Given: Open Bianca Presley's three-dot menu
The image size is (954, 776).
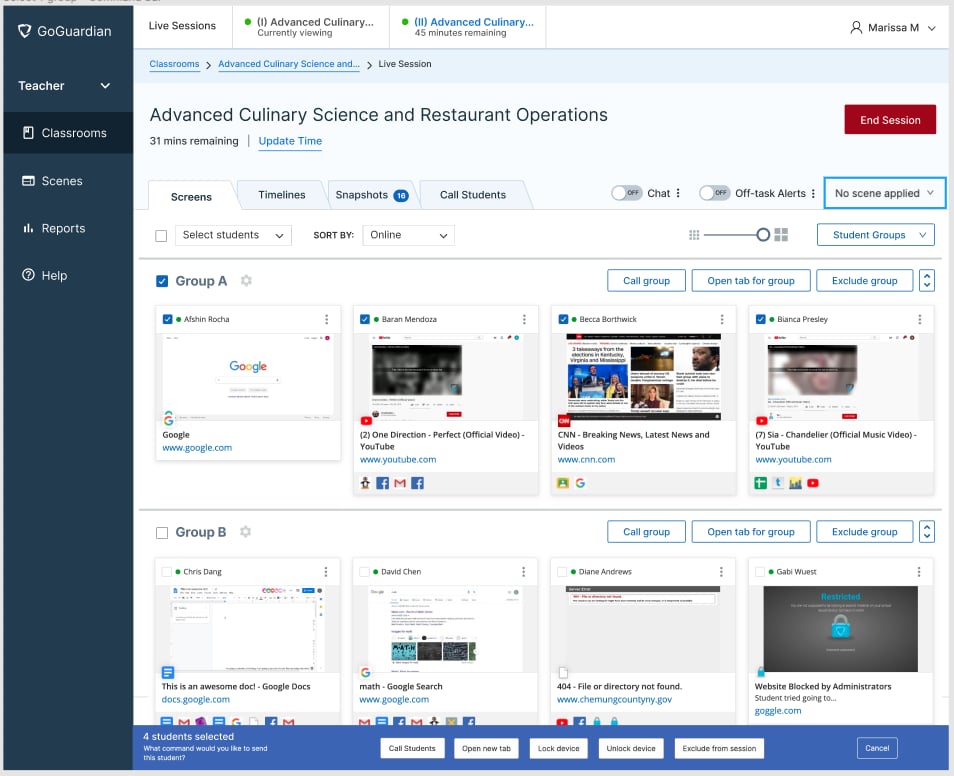Looking at the screenshot, I should tap(920, 319).
